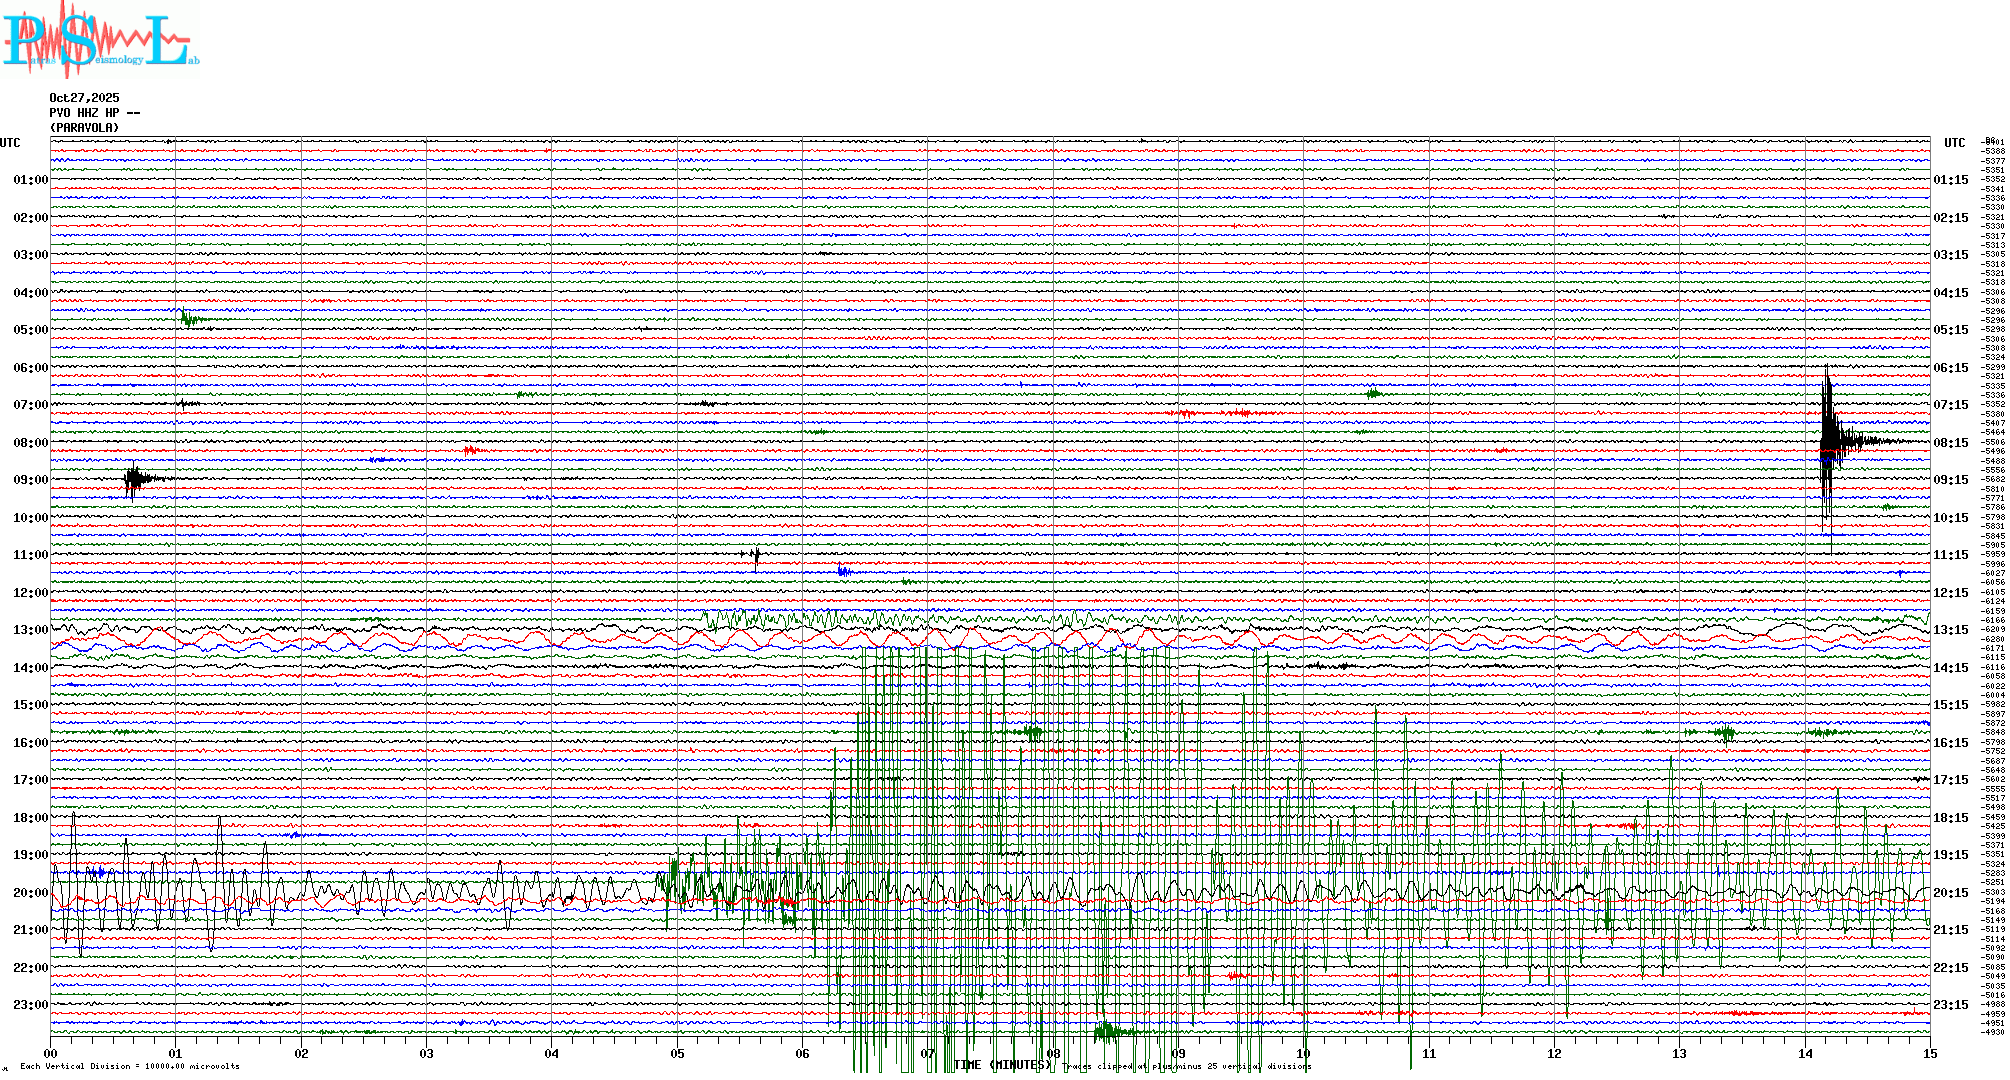This screenshot has height=1080, width=2010.
Task: Select the PVO HHZ HP station text
Action: tap(84, 113)
